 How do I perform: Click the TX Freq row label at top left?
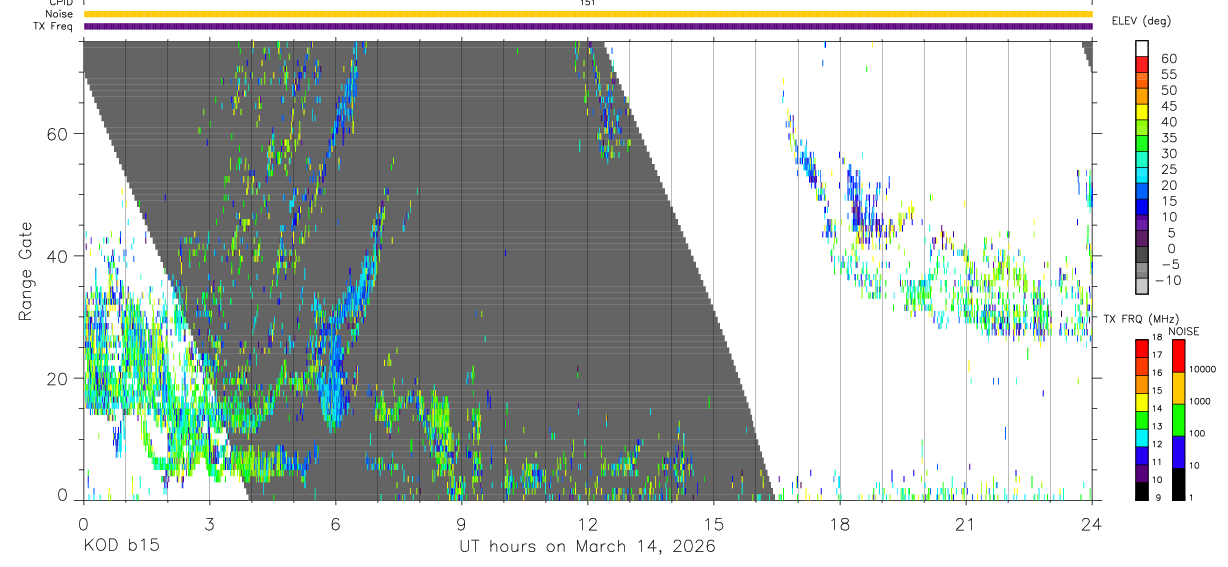click(53, 26)
